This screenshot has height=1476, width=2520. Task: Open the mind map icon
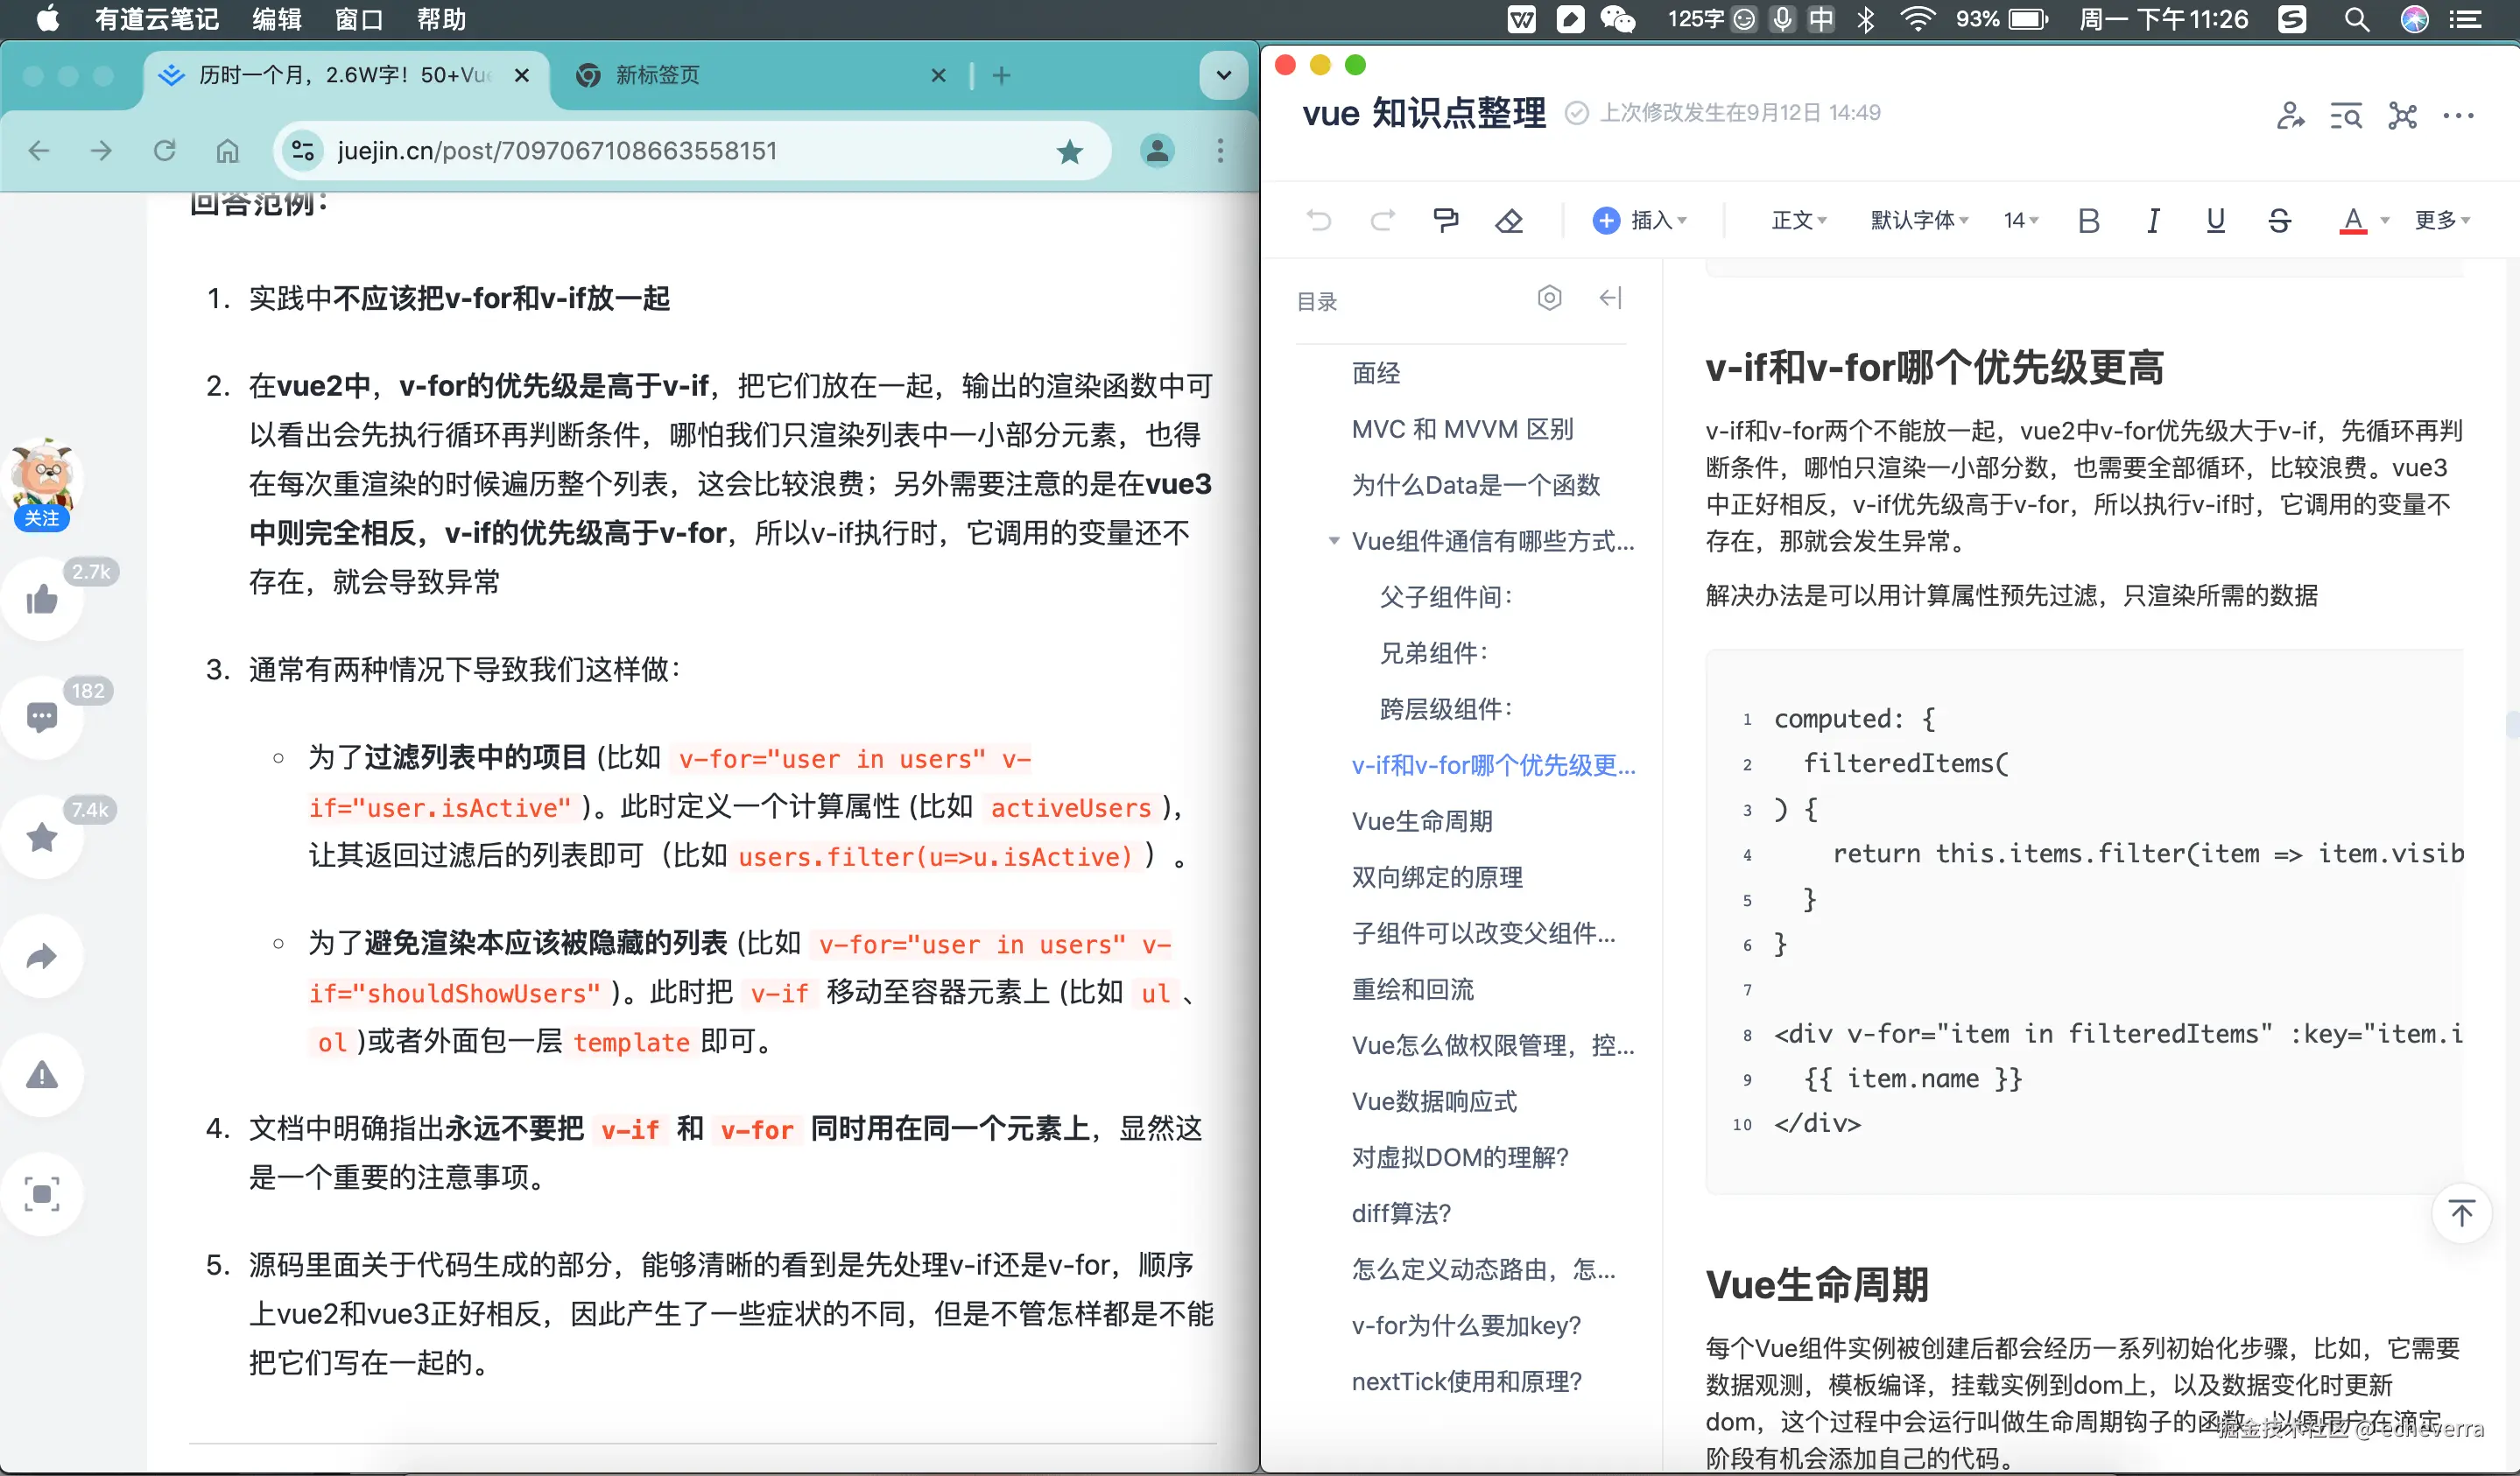coord(2402,116)
